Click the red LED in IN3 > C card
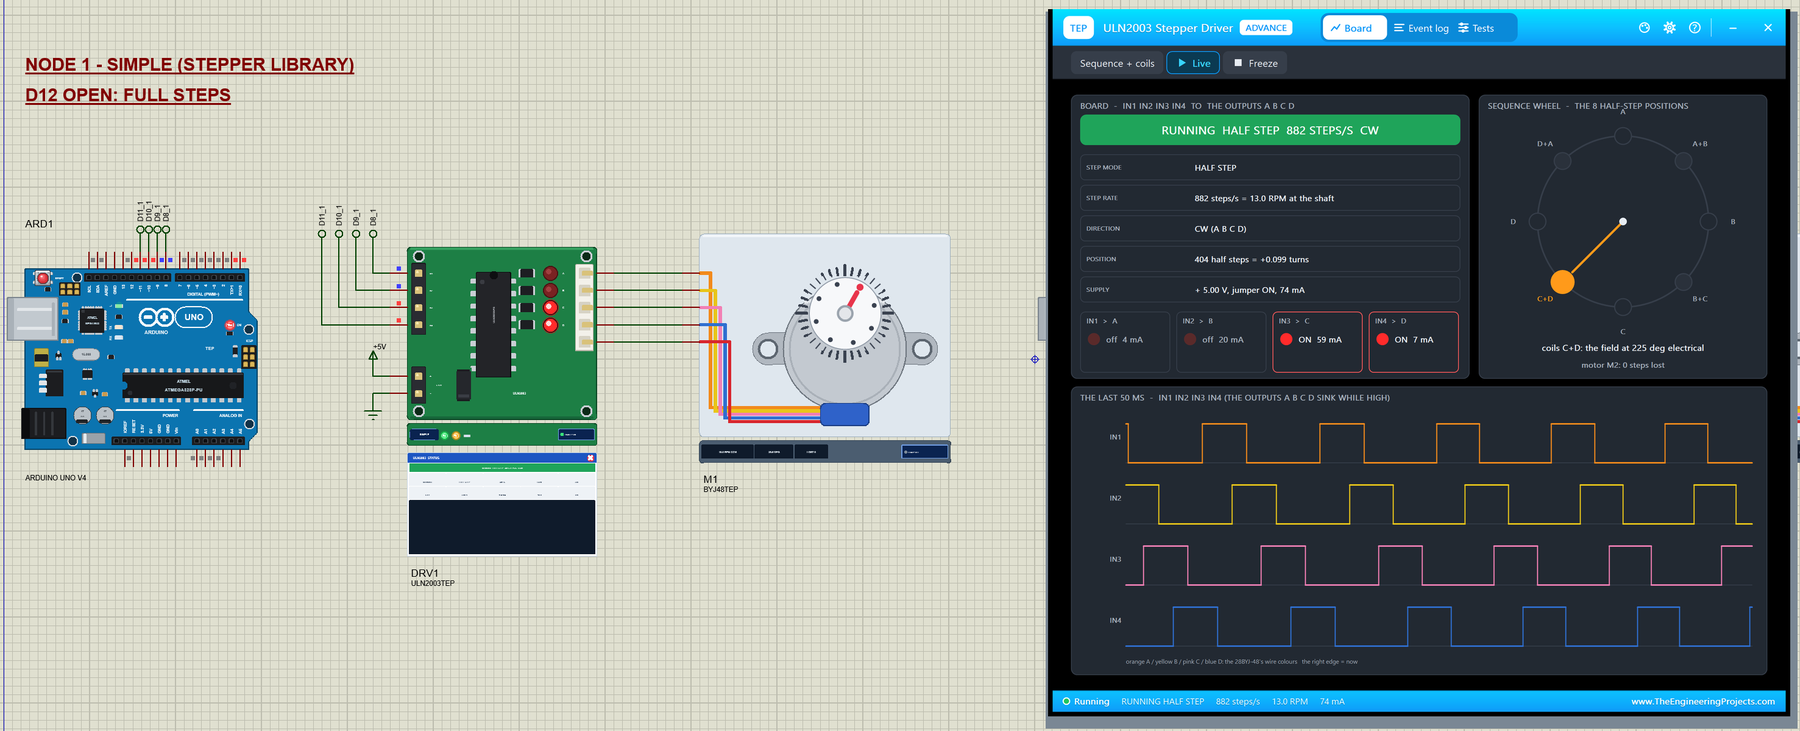The width and height of the screenshot is (1800, 731). [x=1286, y=339]
